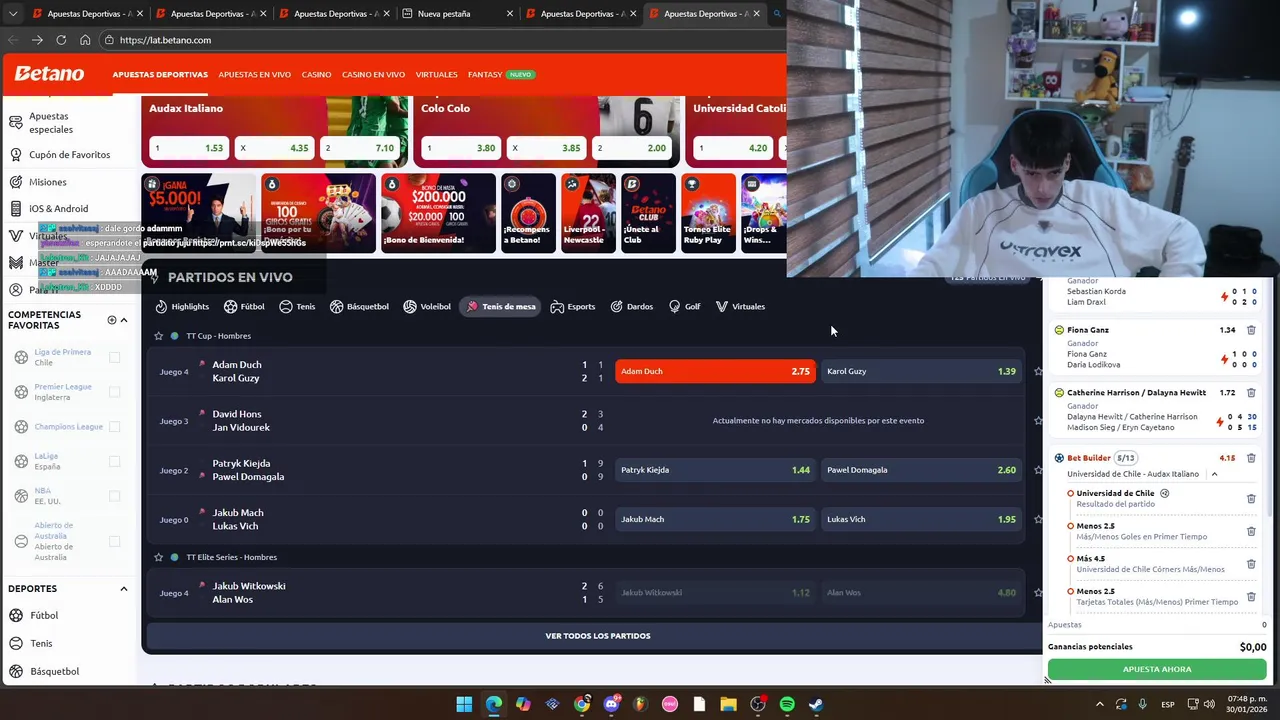
Task: Remove Más 4.5 corners leg
Action: click(x=1251, y=564)
